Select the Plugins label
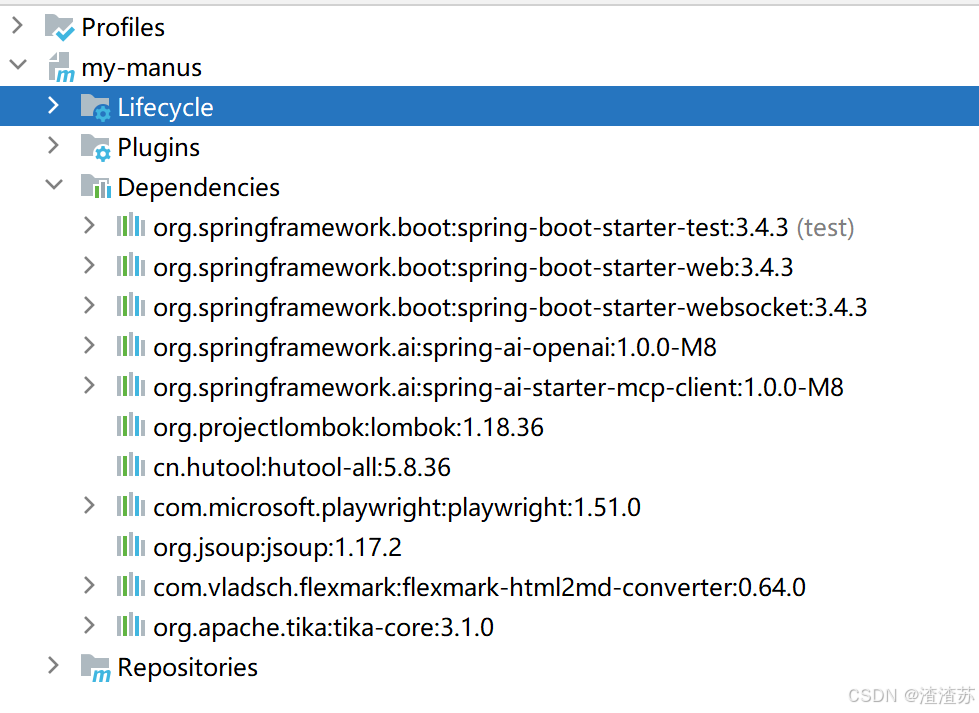 coord(159,148)
